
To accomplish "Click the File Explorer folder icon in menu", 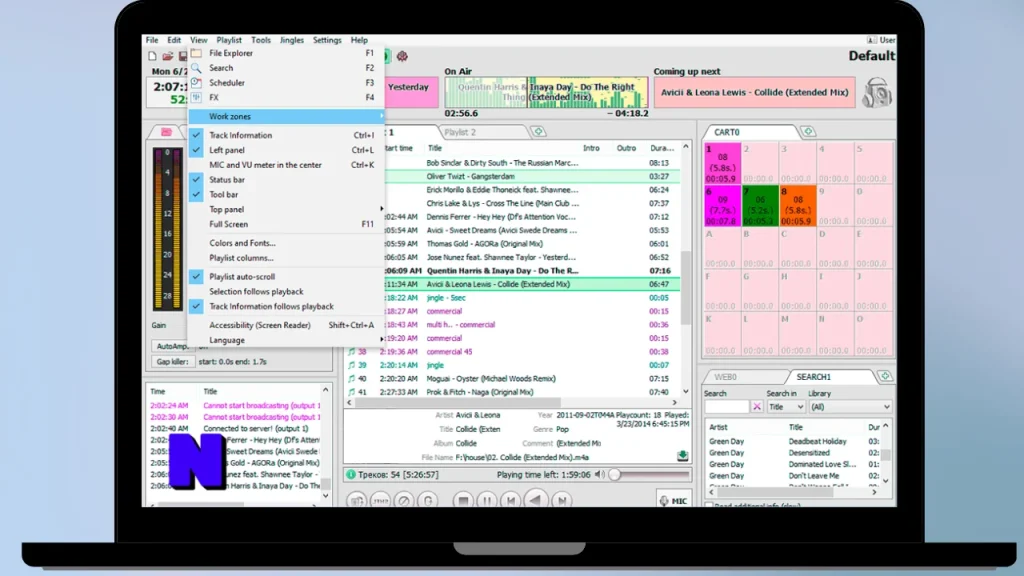I will (196, 53).
